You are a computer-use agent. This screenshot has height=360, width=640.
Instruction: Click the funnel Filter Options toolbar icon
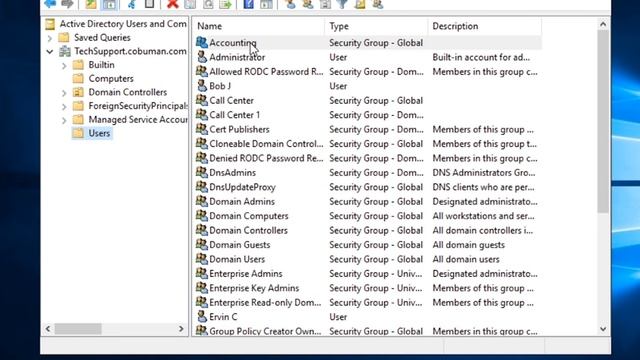point(343,4)
